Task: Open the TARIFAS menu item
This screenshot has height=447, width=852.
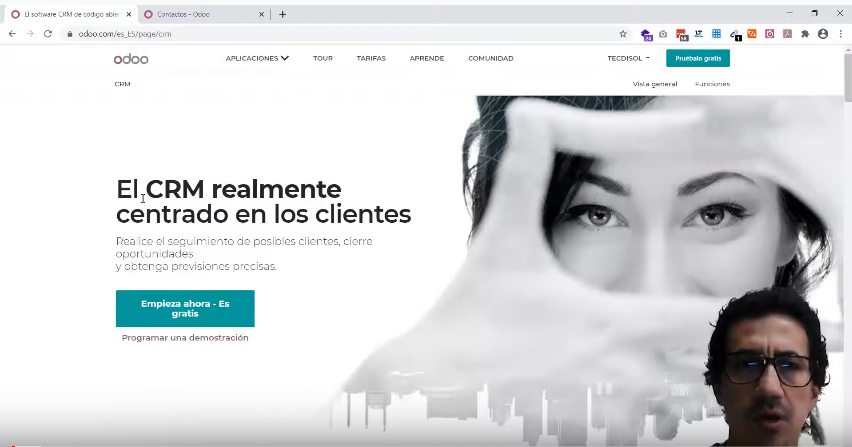Action: [371, 59]
